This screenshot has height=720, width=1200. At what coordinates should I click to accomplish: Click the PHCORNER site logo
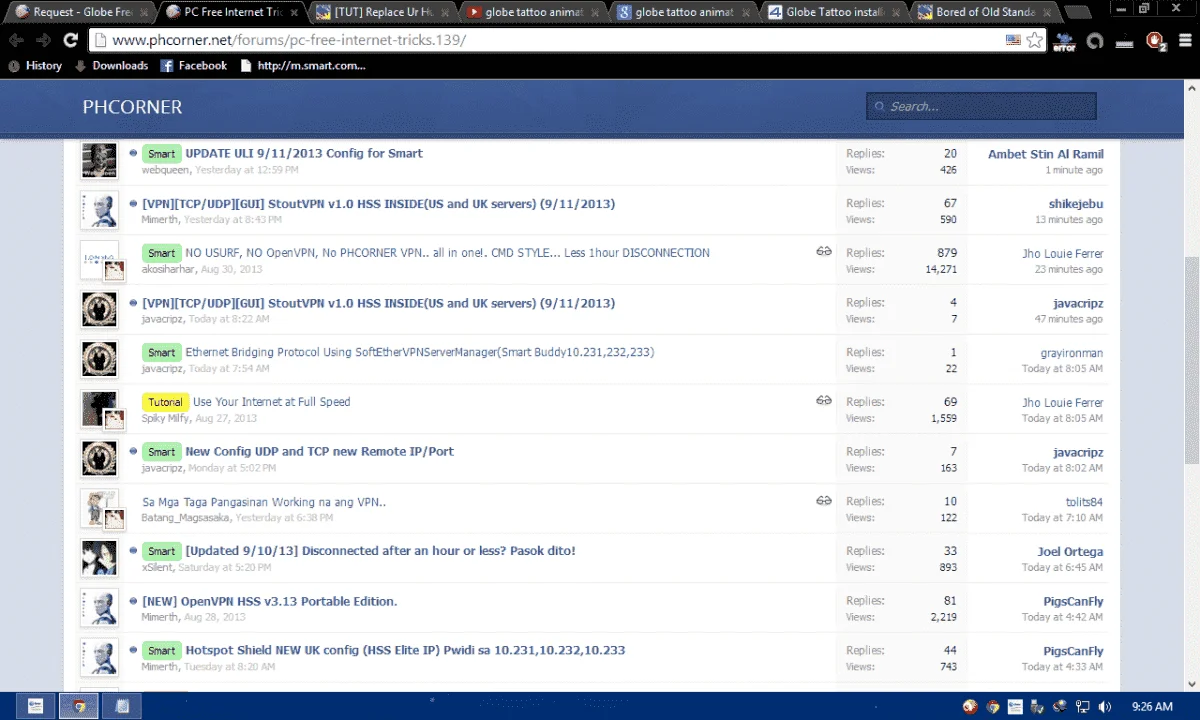click(x=132, y=107)
